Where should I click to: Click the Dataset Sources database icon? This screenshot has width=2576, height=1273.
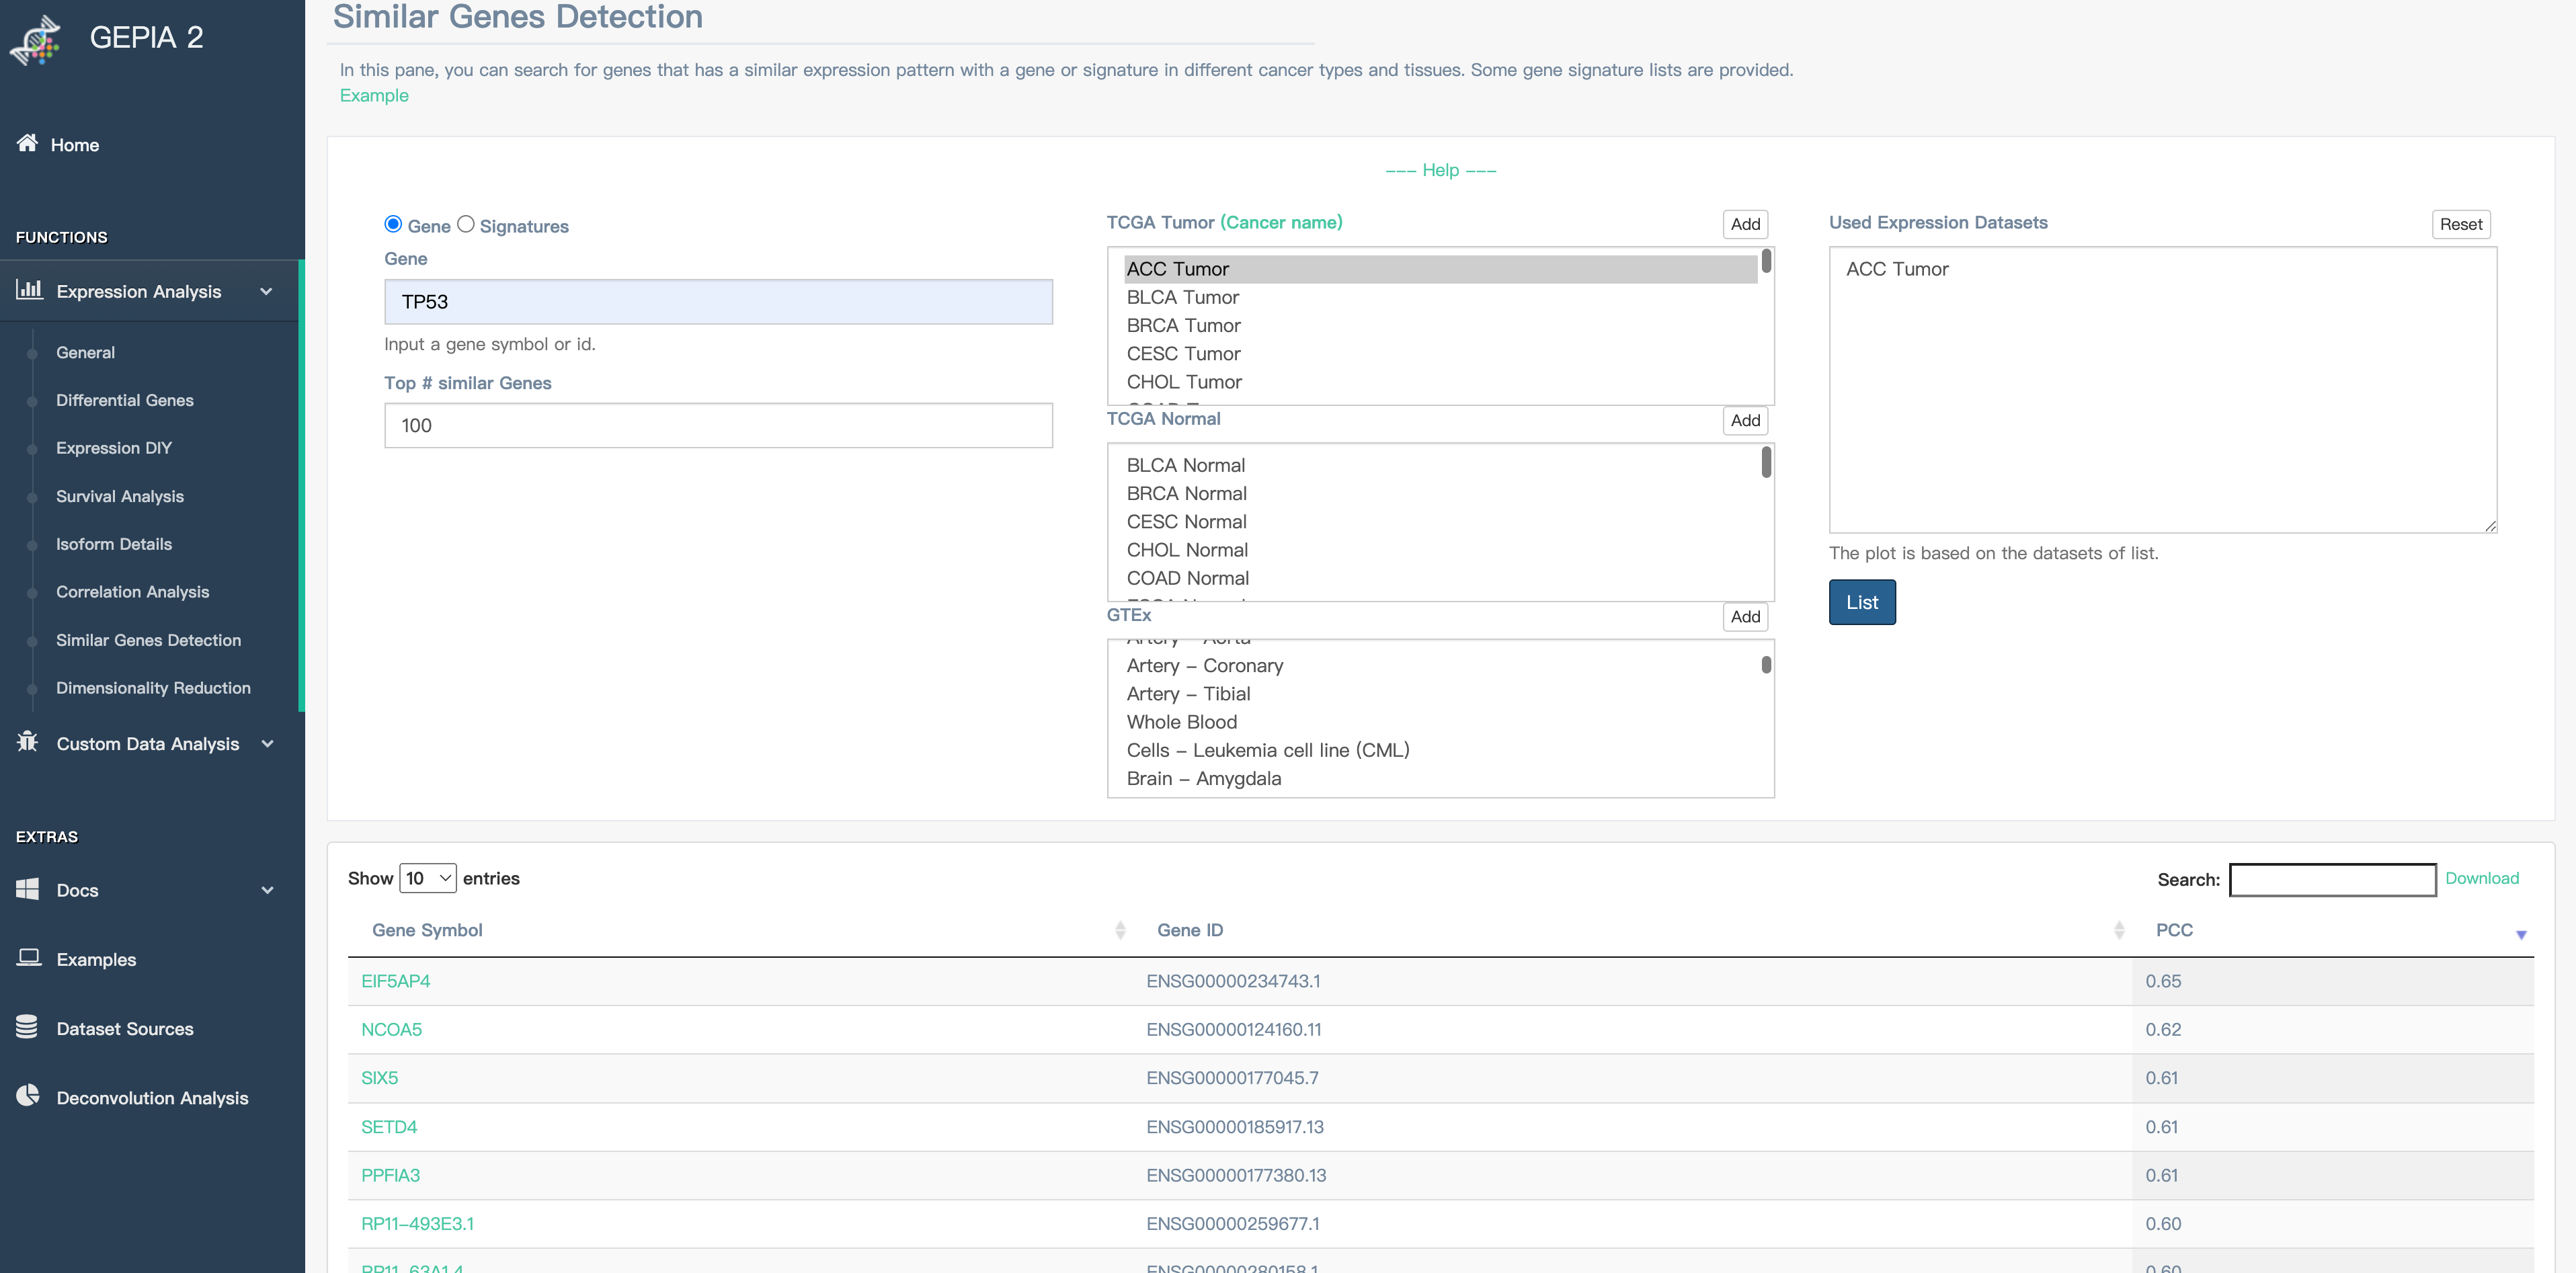[x=27, y=1027]
